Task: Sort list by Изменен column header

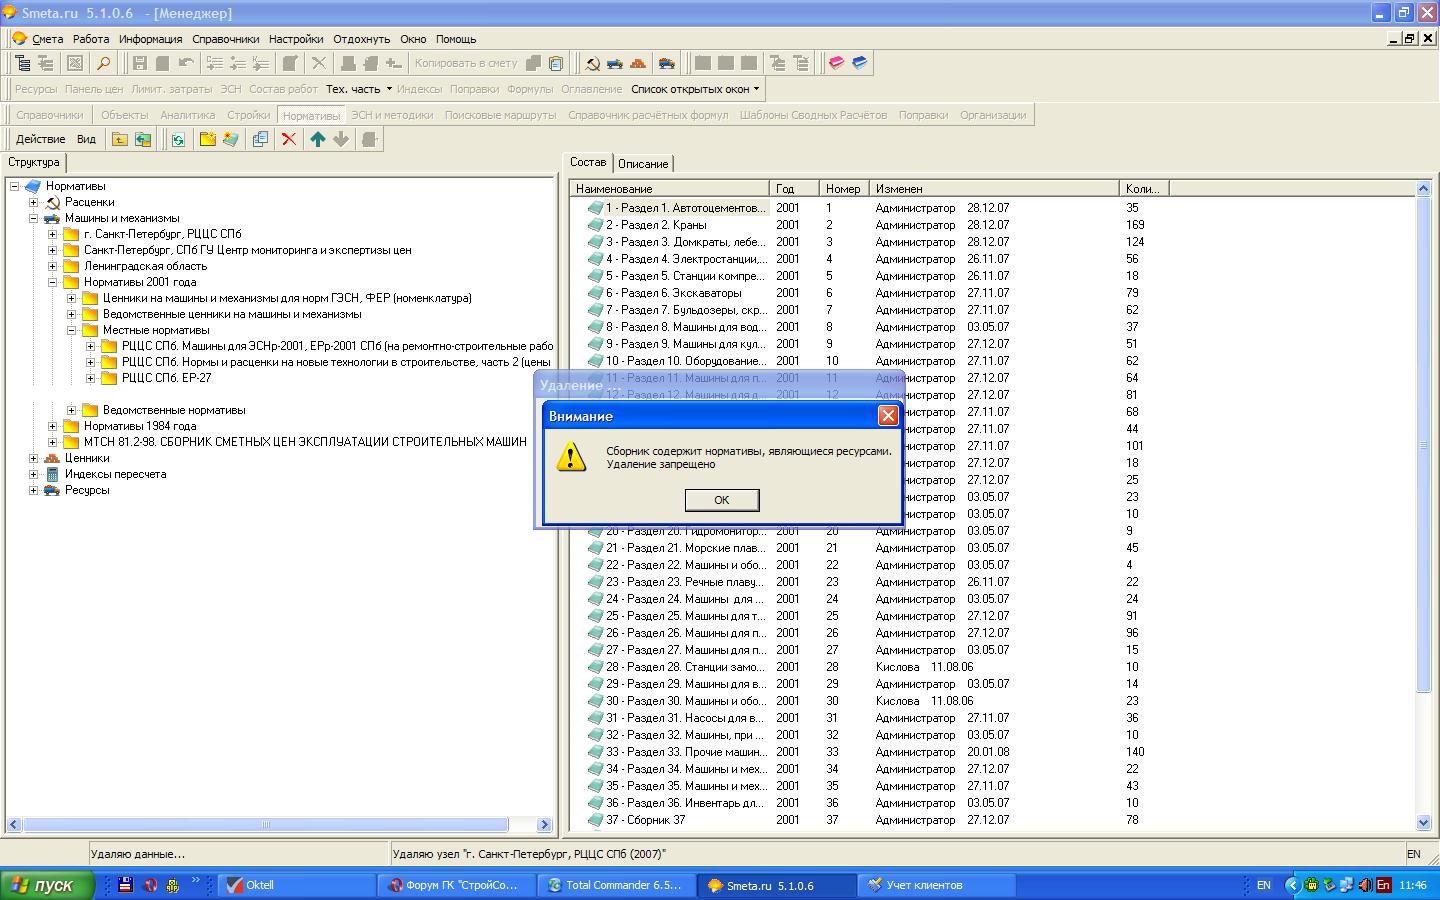Action: pyautogui.click(x=994, y=188)
